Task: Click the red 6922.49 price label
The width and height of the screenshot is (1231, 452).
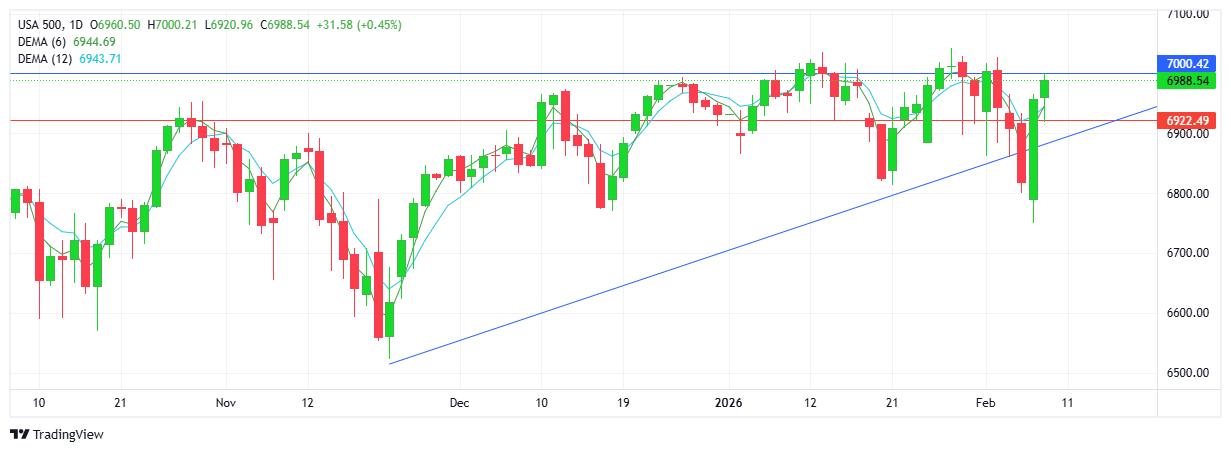Action: 1188,120
